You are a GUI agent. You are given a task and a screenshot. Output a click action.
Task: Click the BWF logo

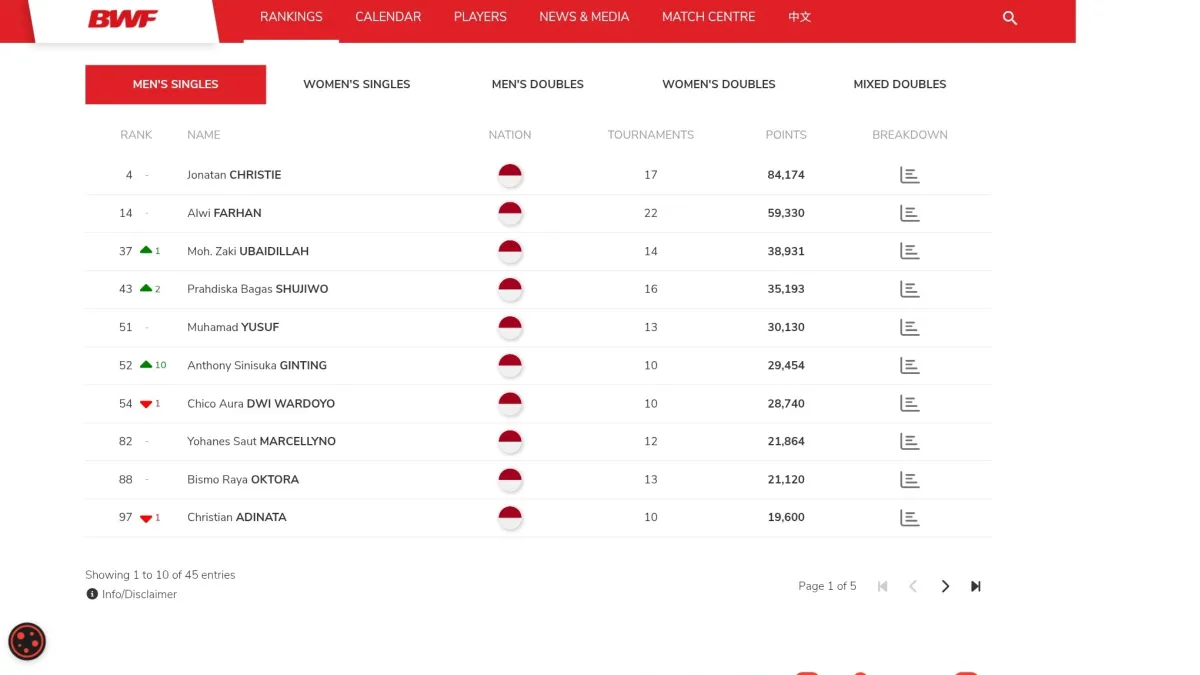coord(123,19)
